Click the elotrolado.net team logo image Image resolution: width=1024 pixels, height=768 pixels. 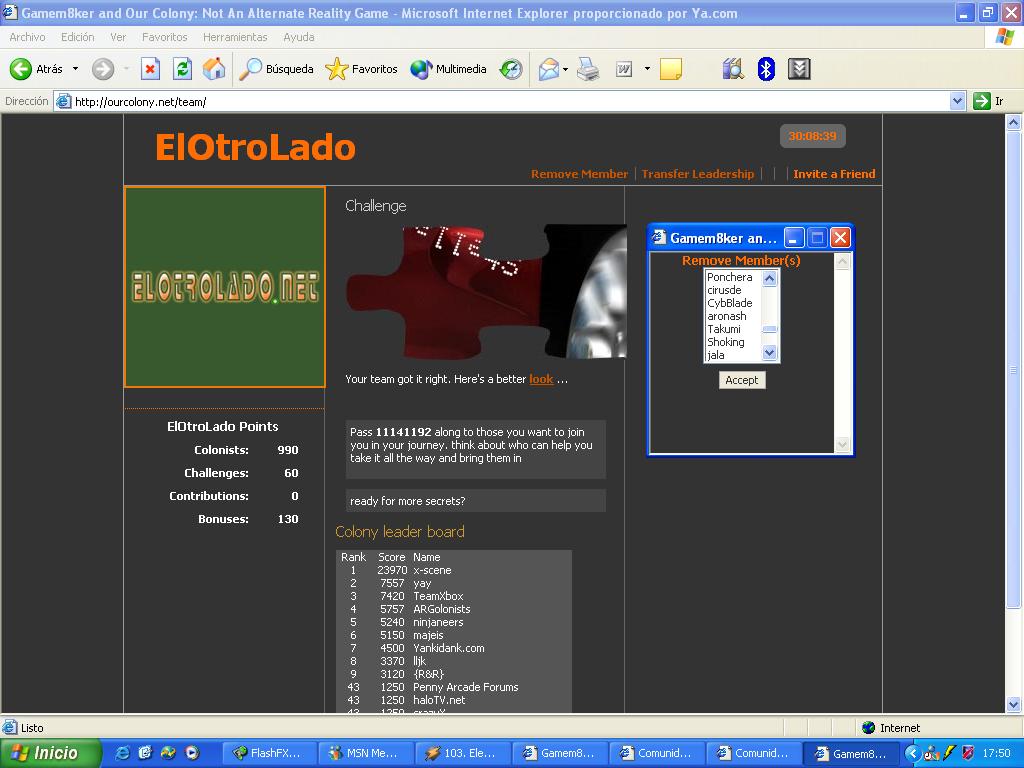(x=225, y=287)
